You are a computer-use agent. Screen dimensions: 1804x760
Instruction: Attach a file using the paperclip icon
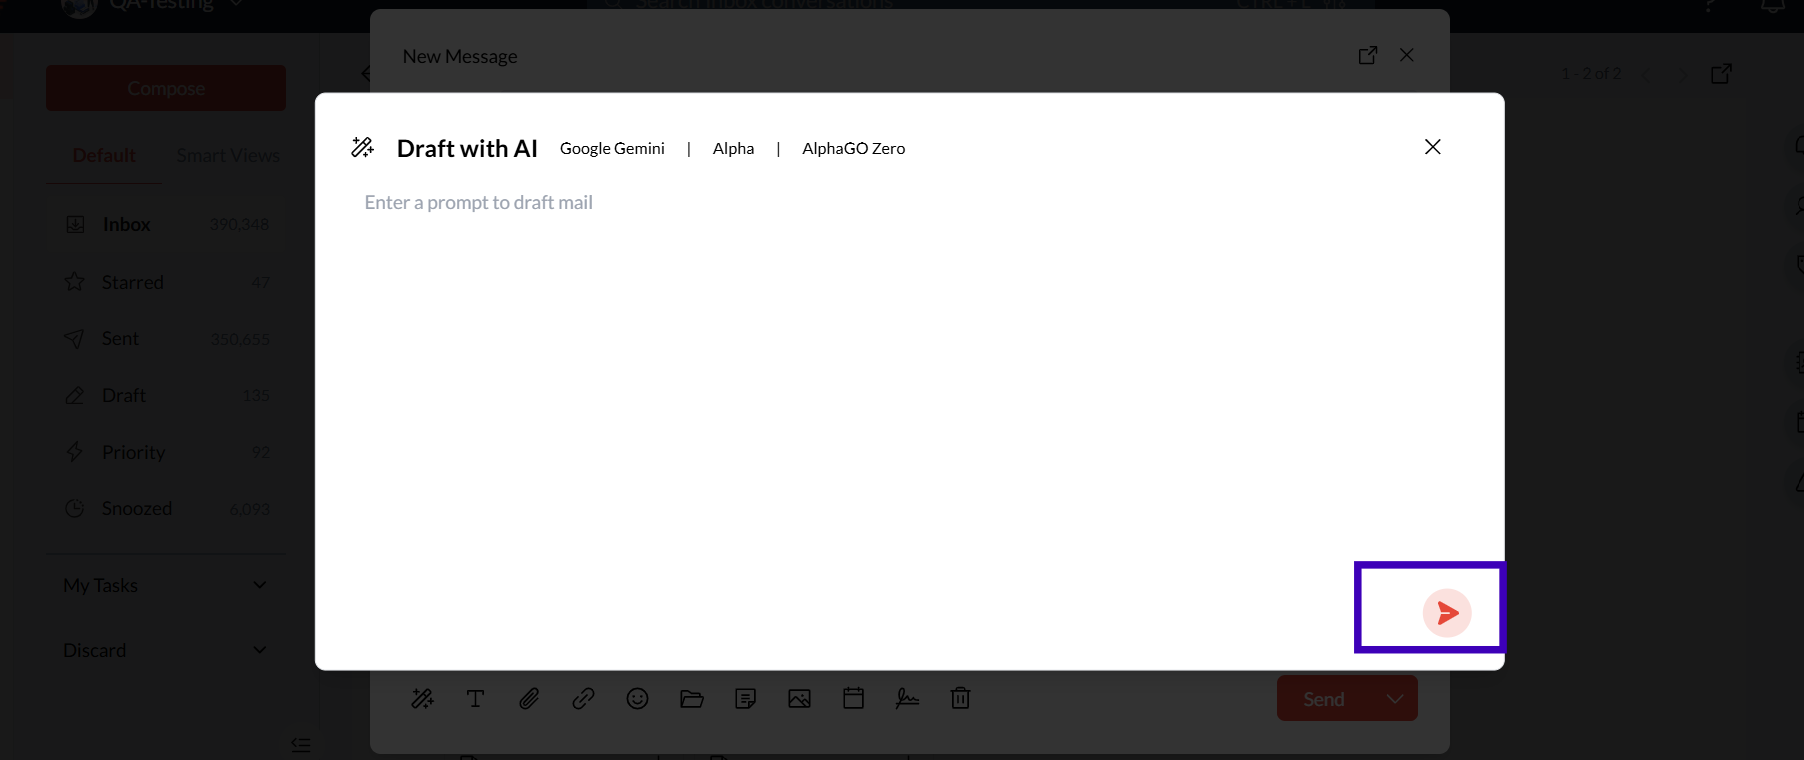[x=529, y=698]
